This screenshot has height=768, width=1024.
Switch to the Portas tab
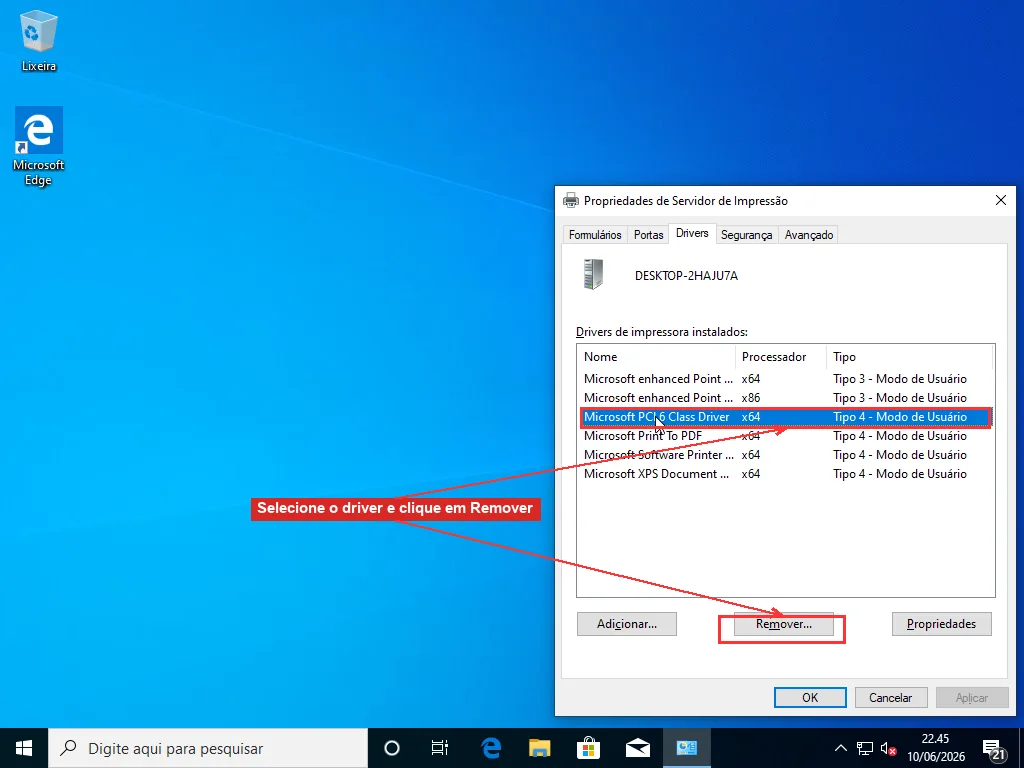coord(648,234)
